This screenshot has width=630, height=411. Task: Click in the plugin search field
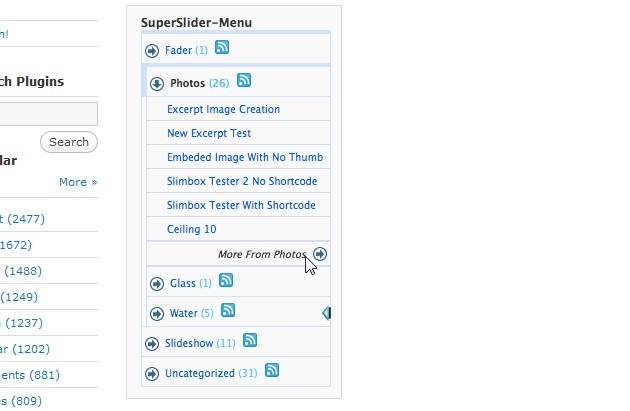coord(48,113)
